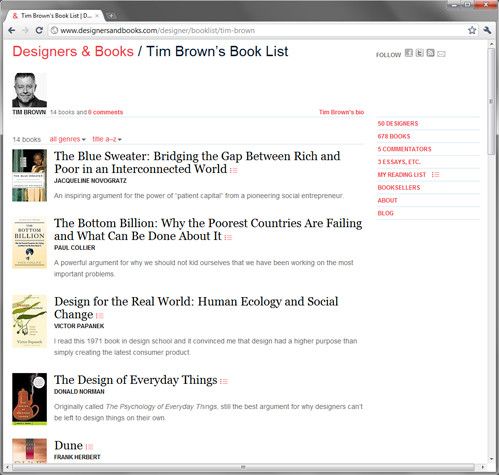Viewport: 499px width, 475px height.
Task: Open the Chrome wrench menu
Action: click(x=487, y=30)
